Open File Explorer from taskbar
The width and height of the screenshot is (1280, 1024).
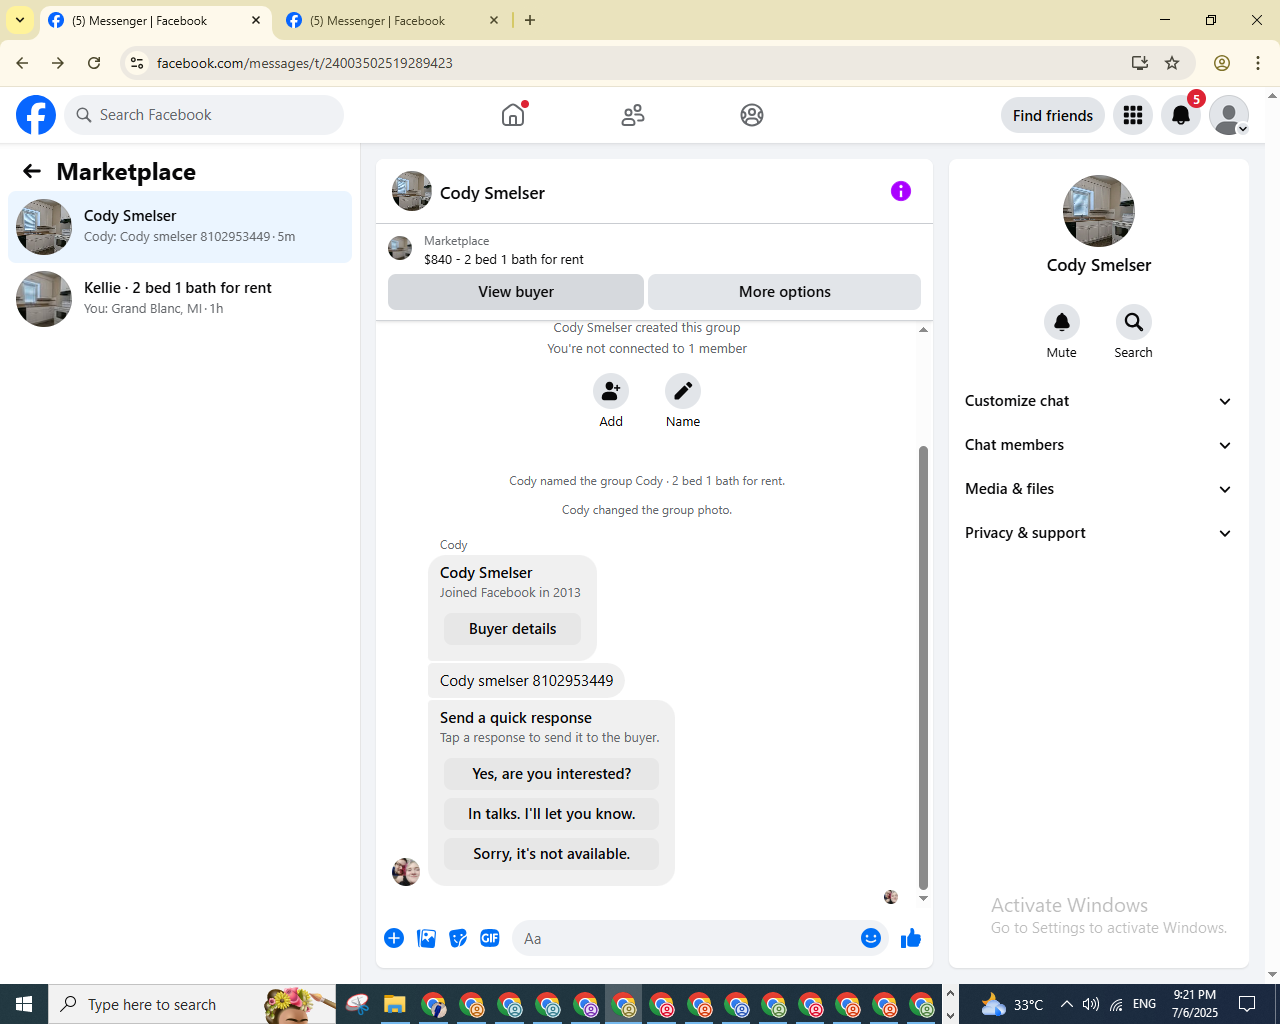coord(395,1004)
